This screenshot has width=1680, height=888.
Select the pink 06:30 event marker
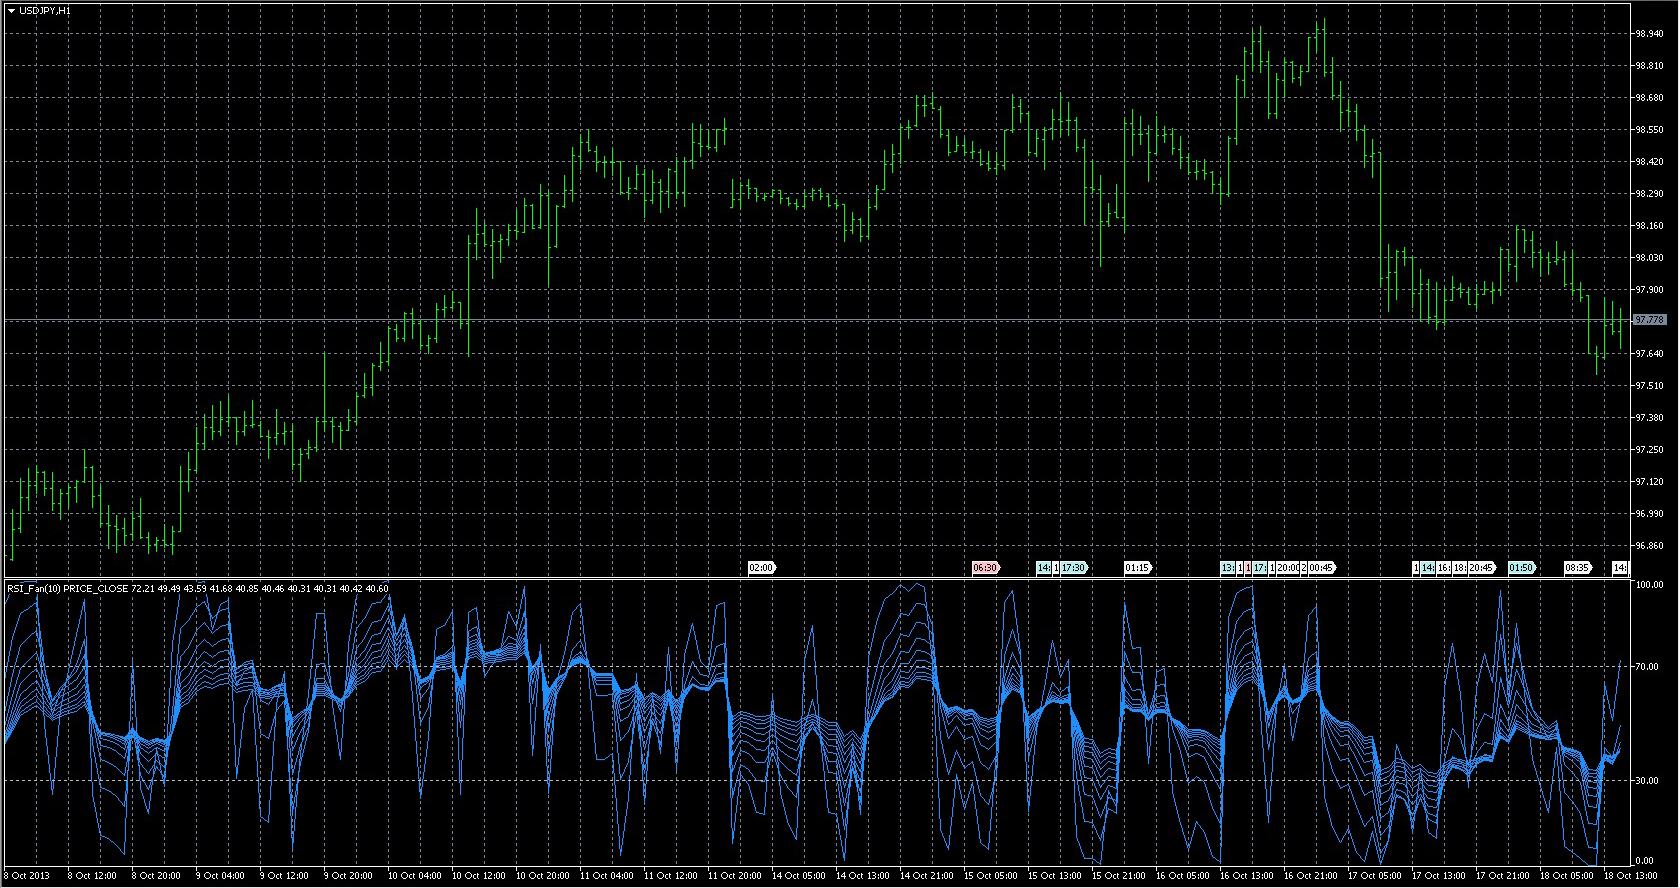(985, 568)
